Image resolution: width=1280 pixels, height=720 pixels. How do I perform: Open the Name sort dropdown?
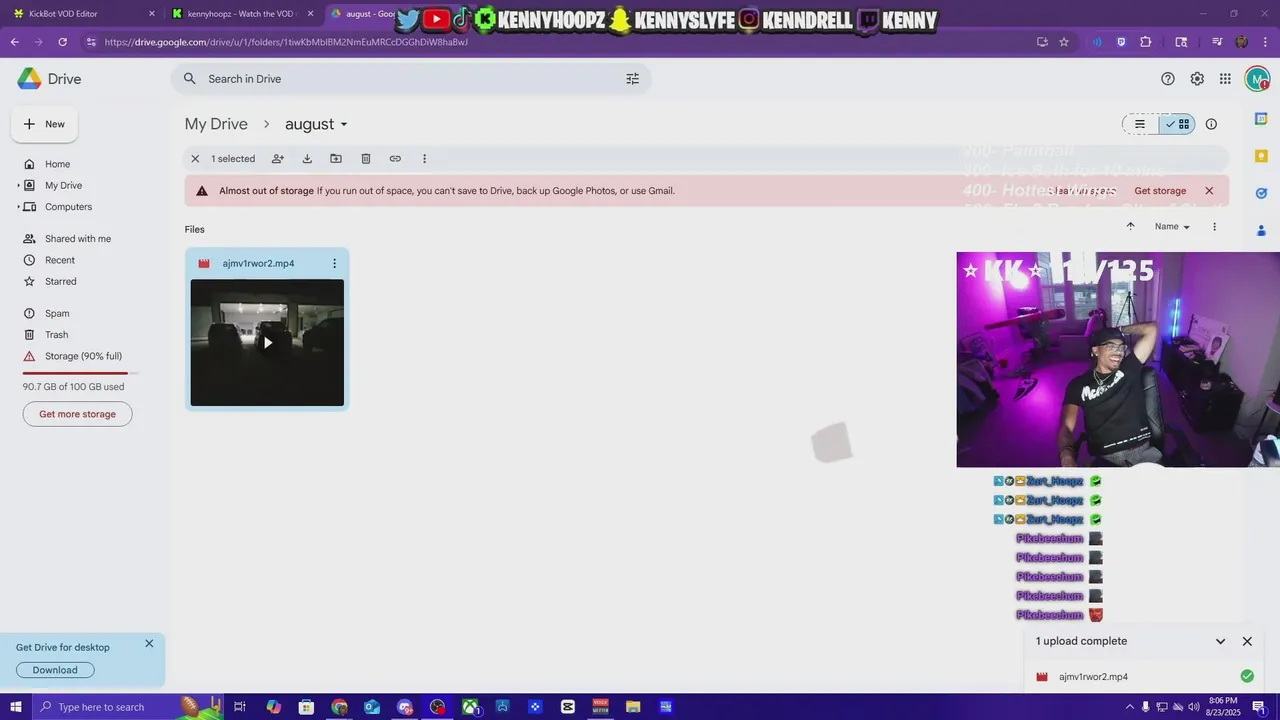pos(1172,227)
